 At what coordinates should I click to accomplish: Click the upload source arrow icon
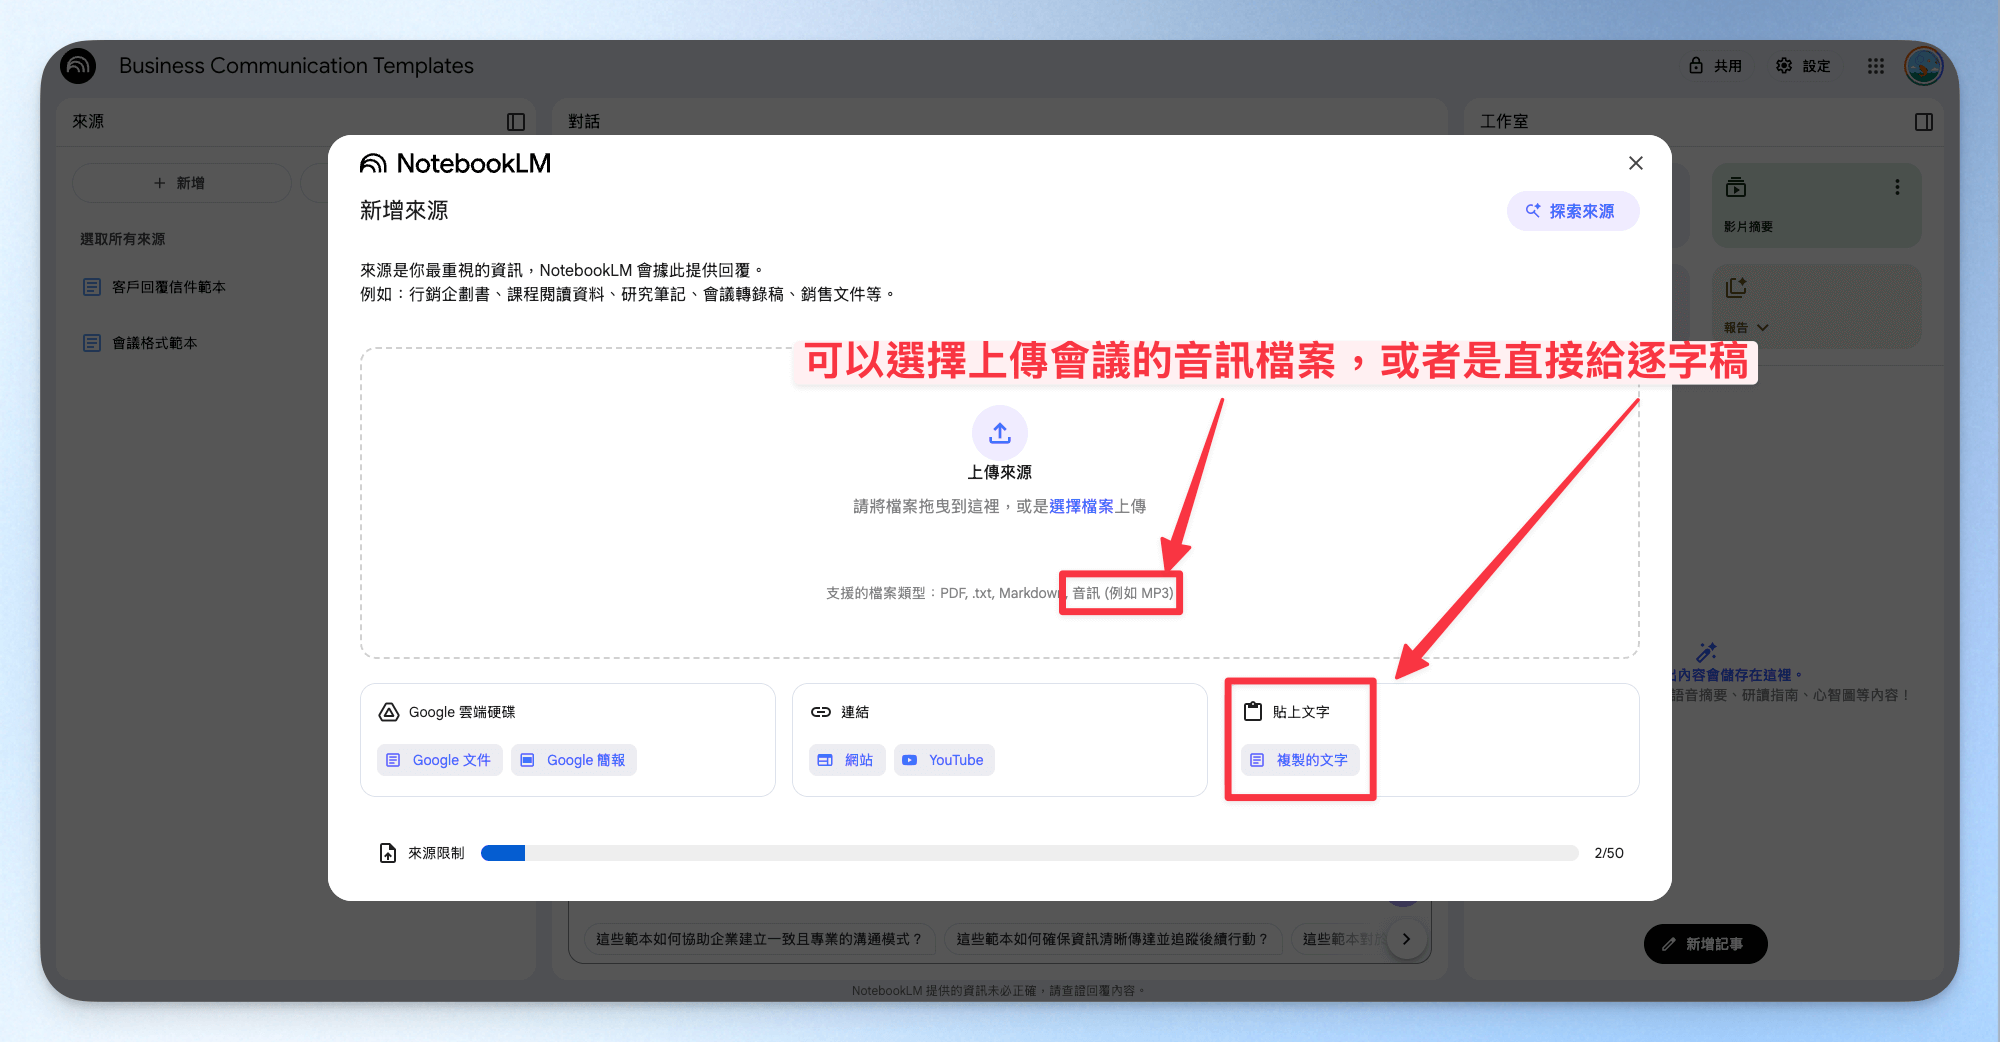click(1000, 433)
